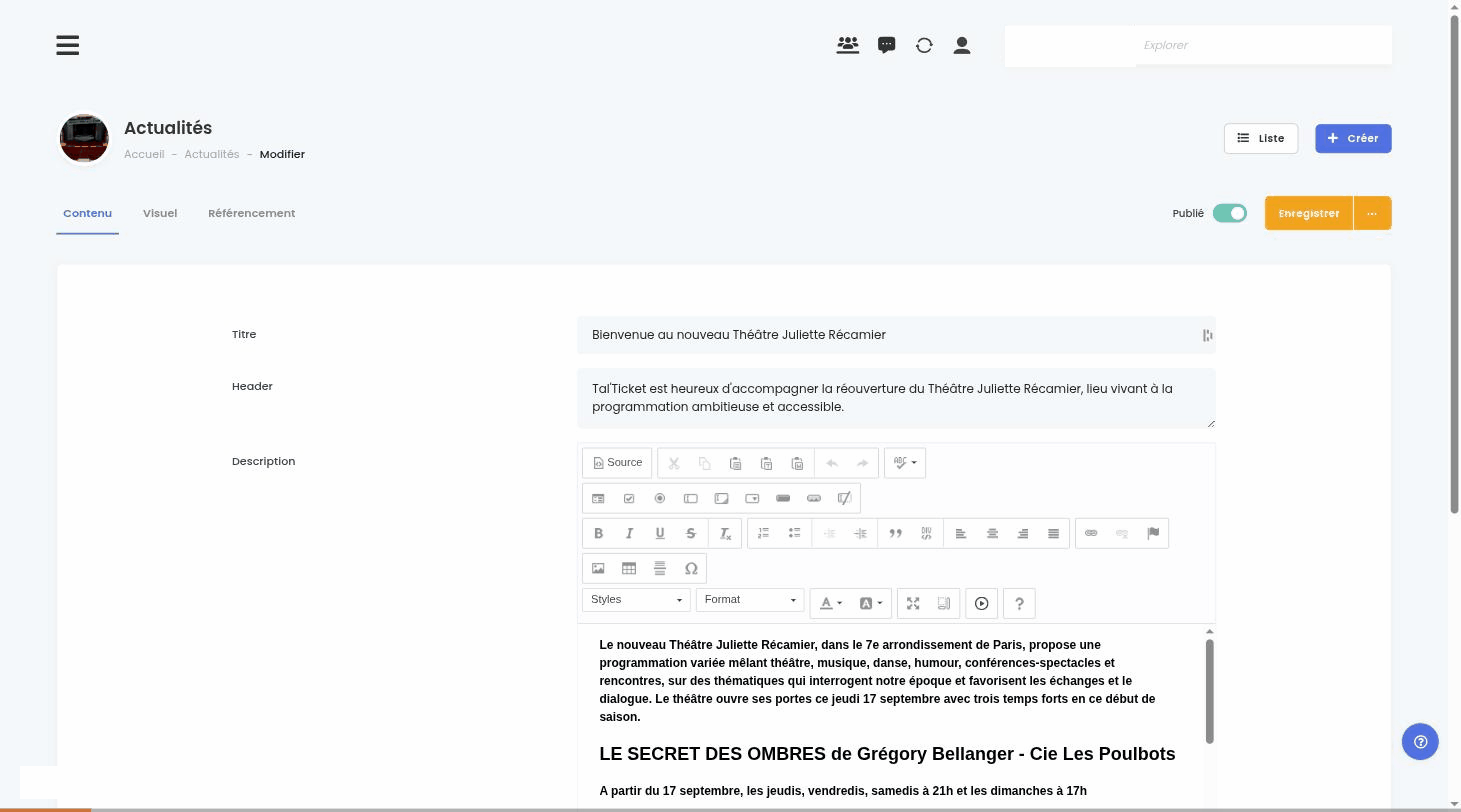The image size is (1461, 812).
Task: Insert a bulleted list
Action: click(795, 533)
